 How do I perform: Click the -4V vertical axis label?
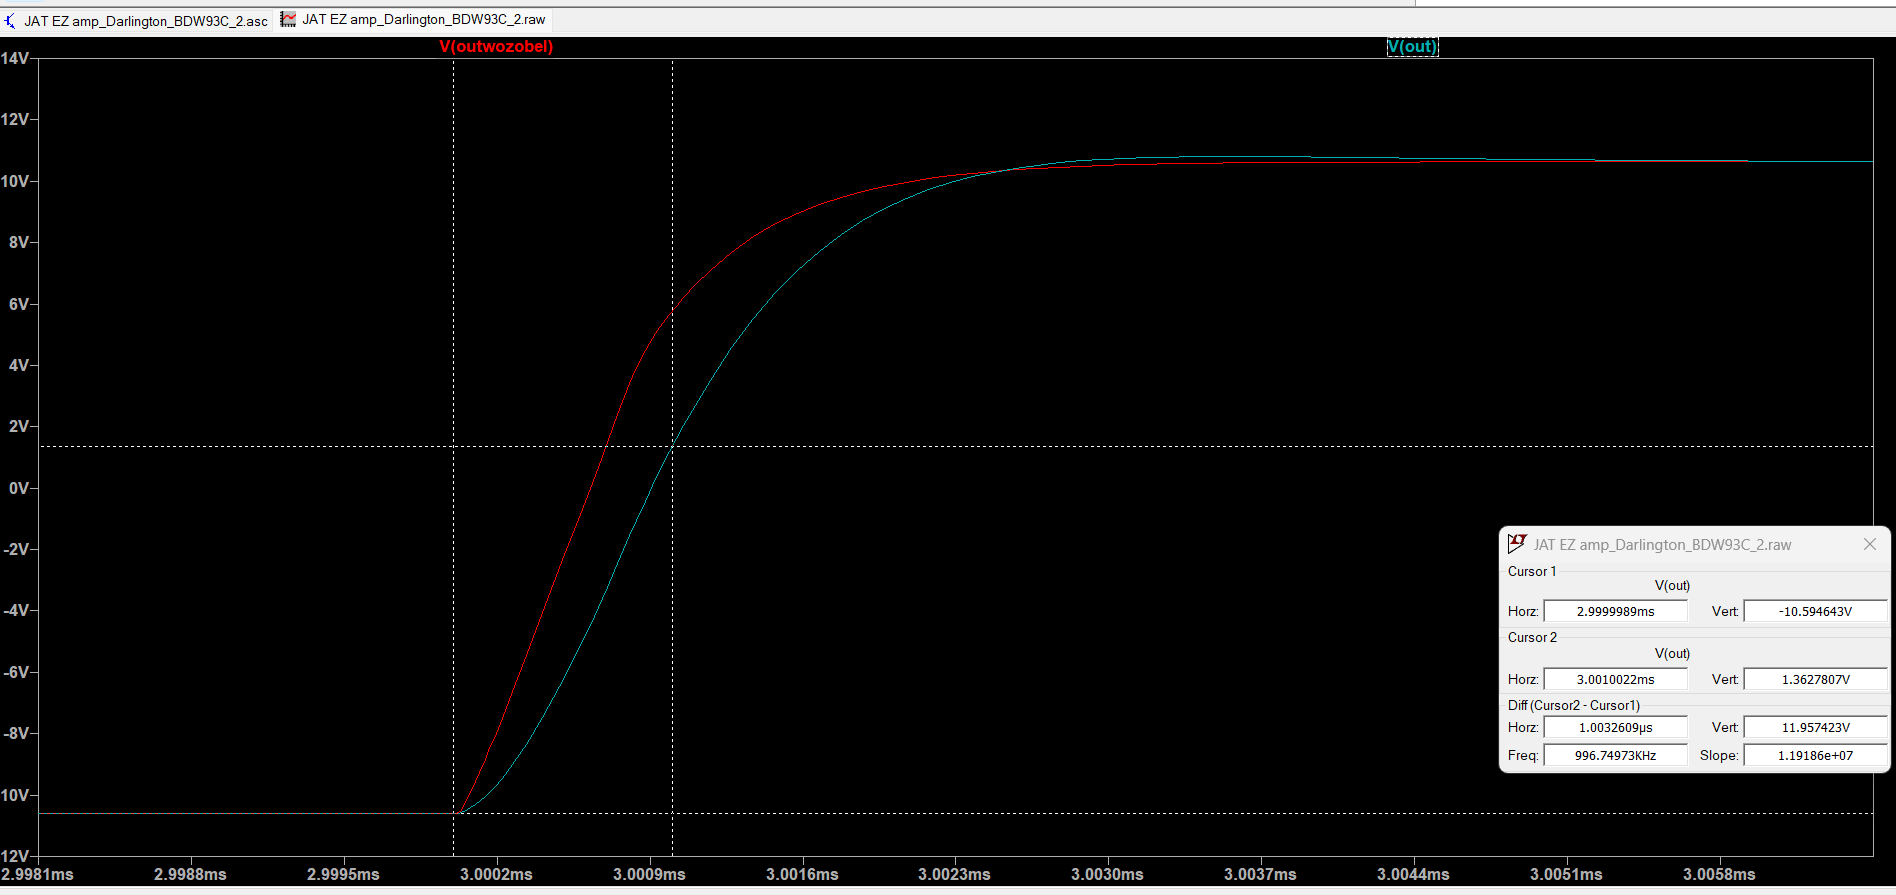(16, 610)
